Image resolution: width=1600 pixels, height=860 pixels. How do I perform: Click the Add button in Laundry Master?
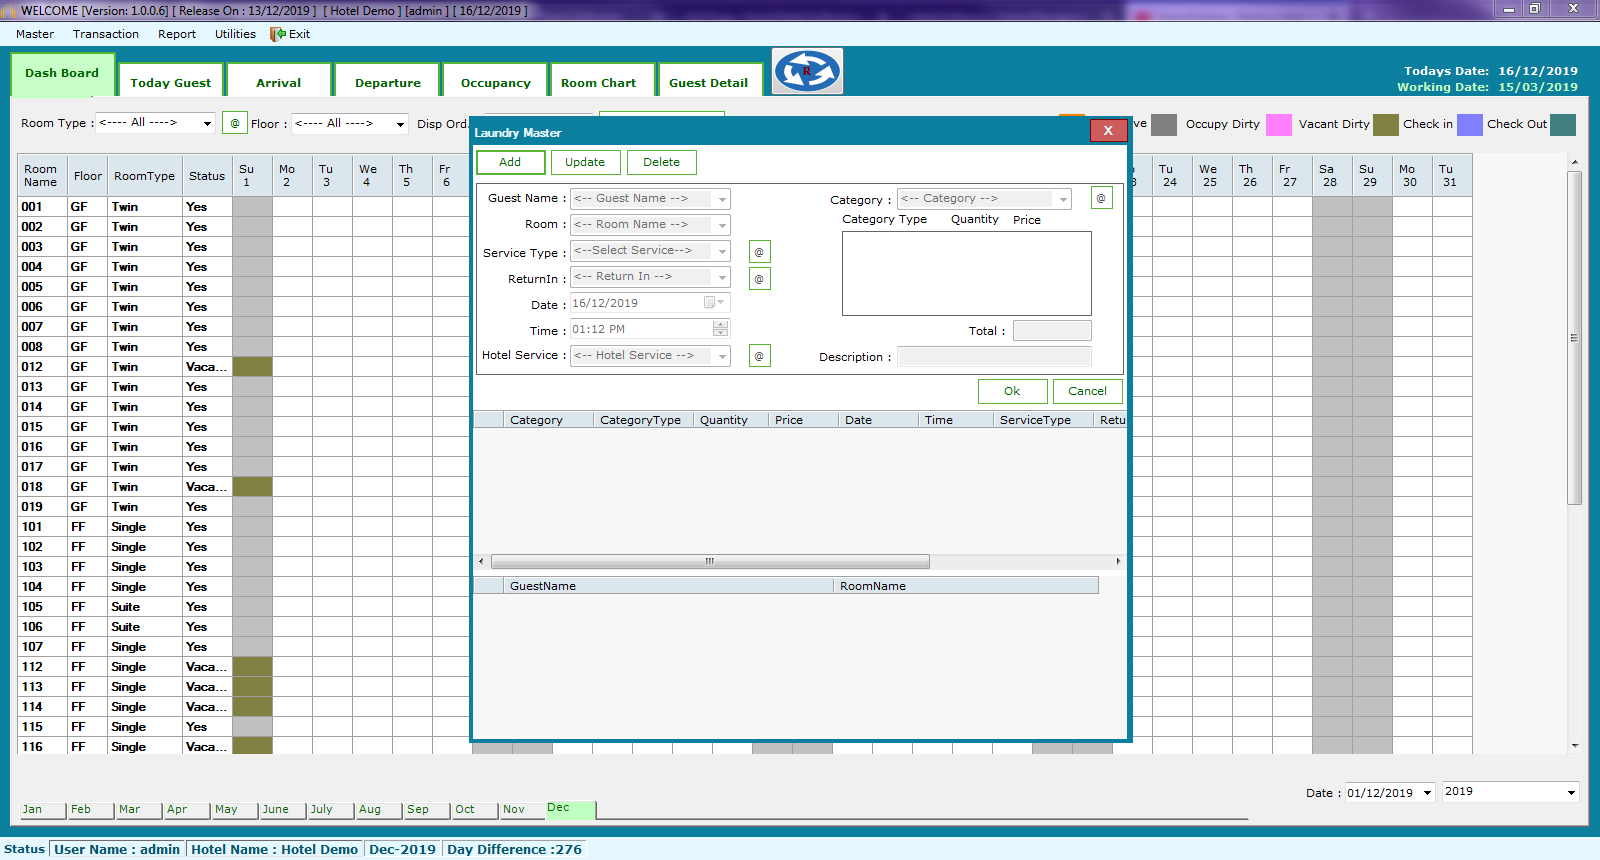tap(510, 162)
